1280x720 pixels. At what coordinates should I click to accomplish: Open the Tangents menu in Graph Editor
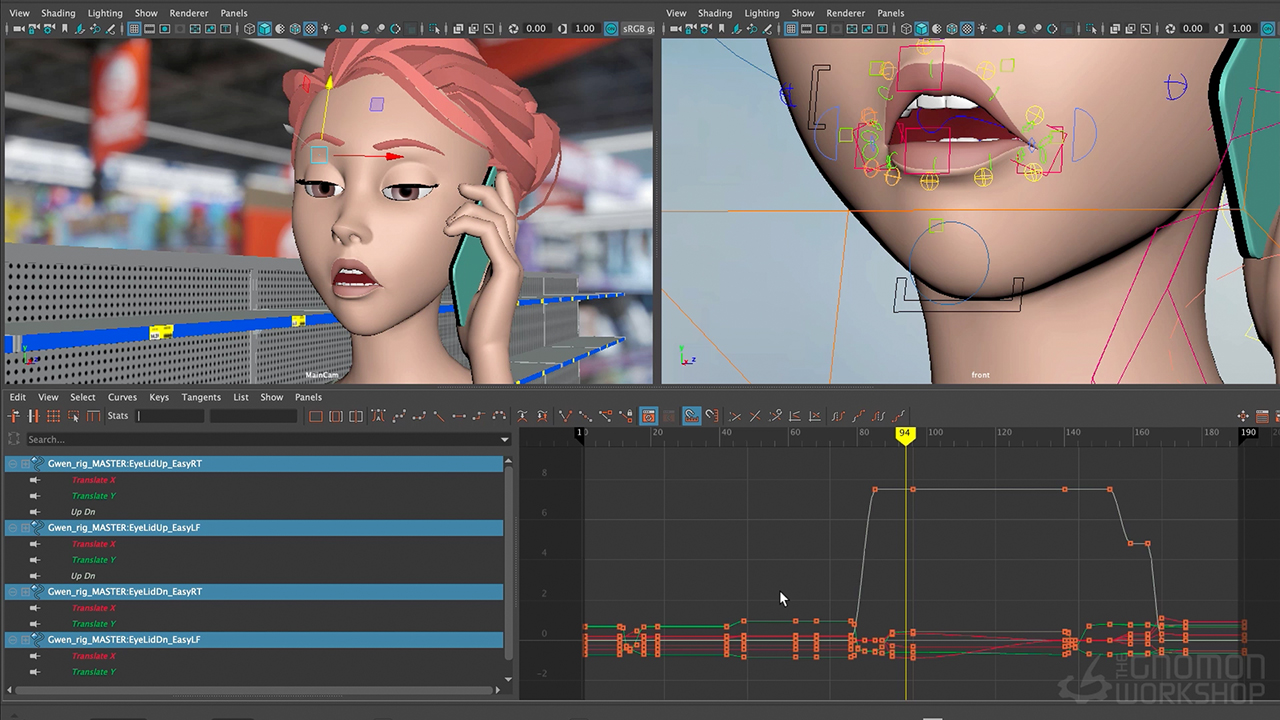pyautogui.click(x=201, y=397)
